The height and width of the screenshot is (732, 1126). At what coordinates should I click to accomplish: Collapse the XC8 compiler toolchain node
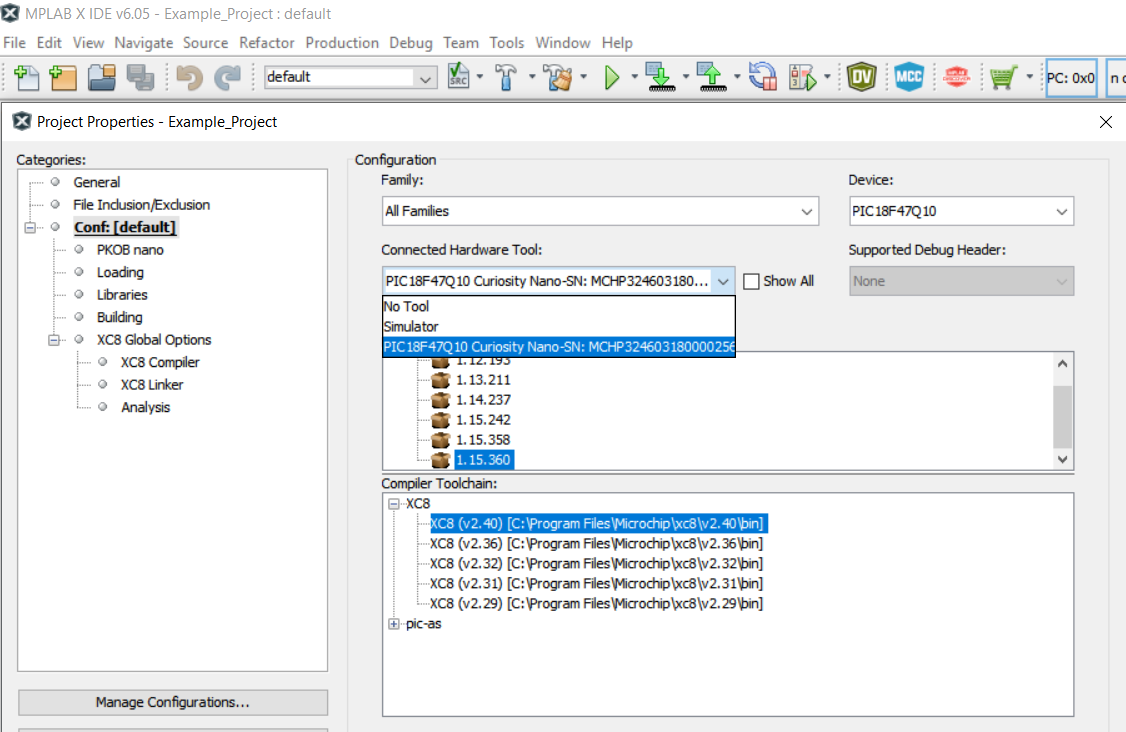pyautogui.click(x=394, y=504)
